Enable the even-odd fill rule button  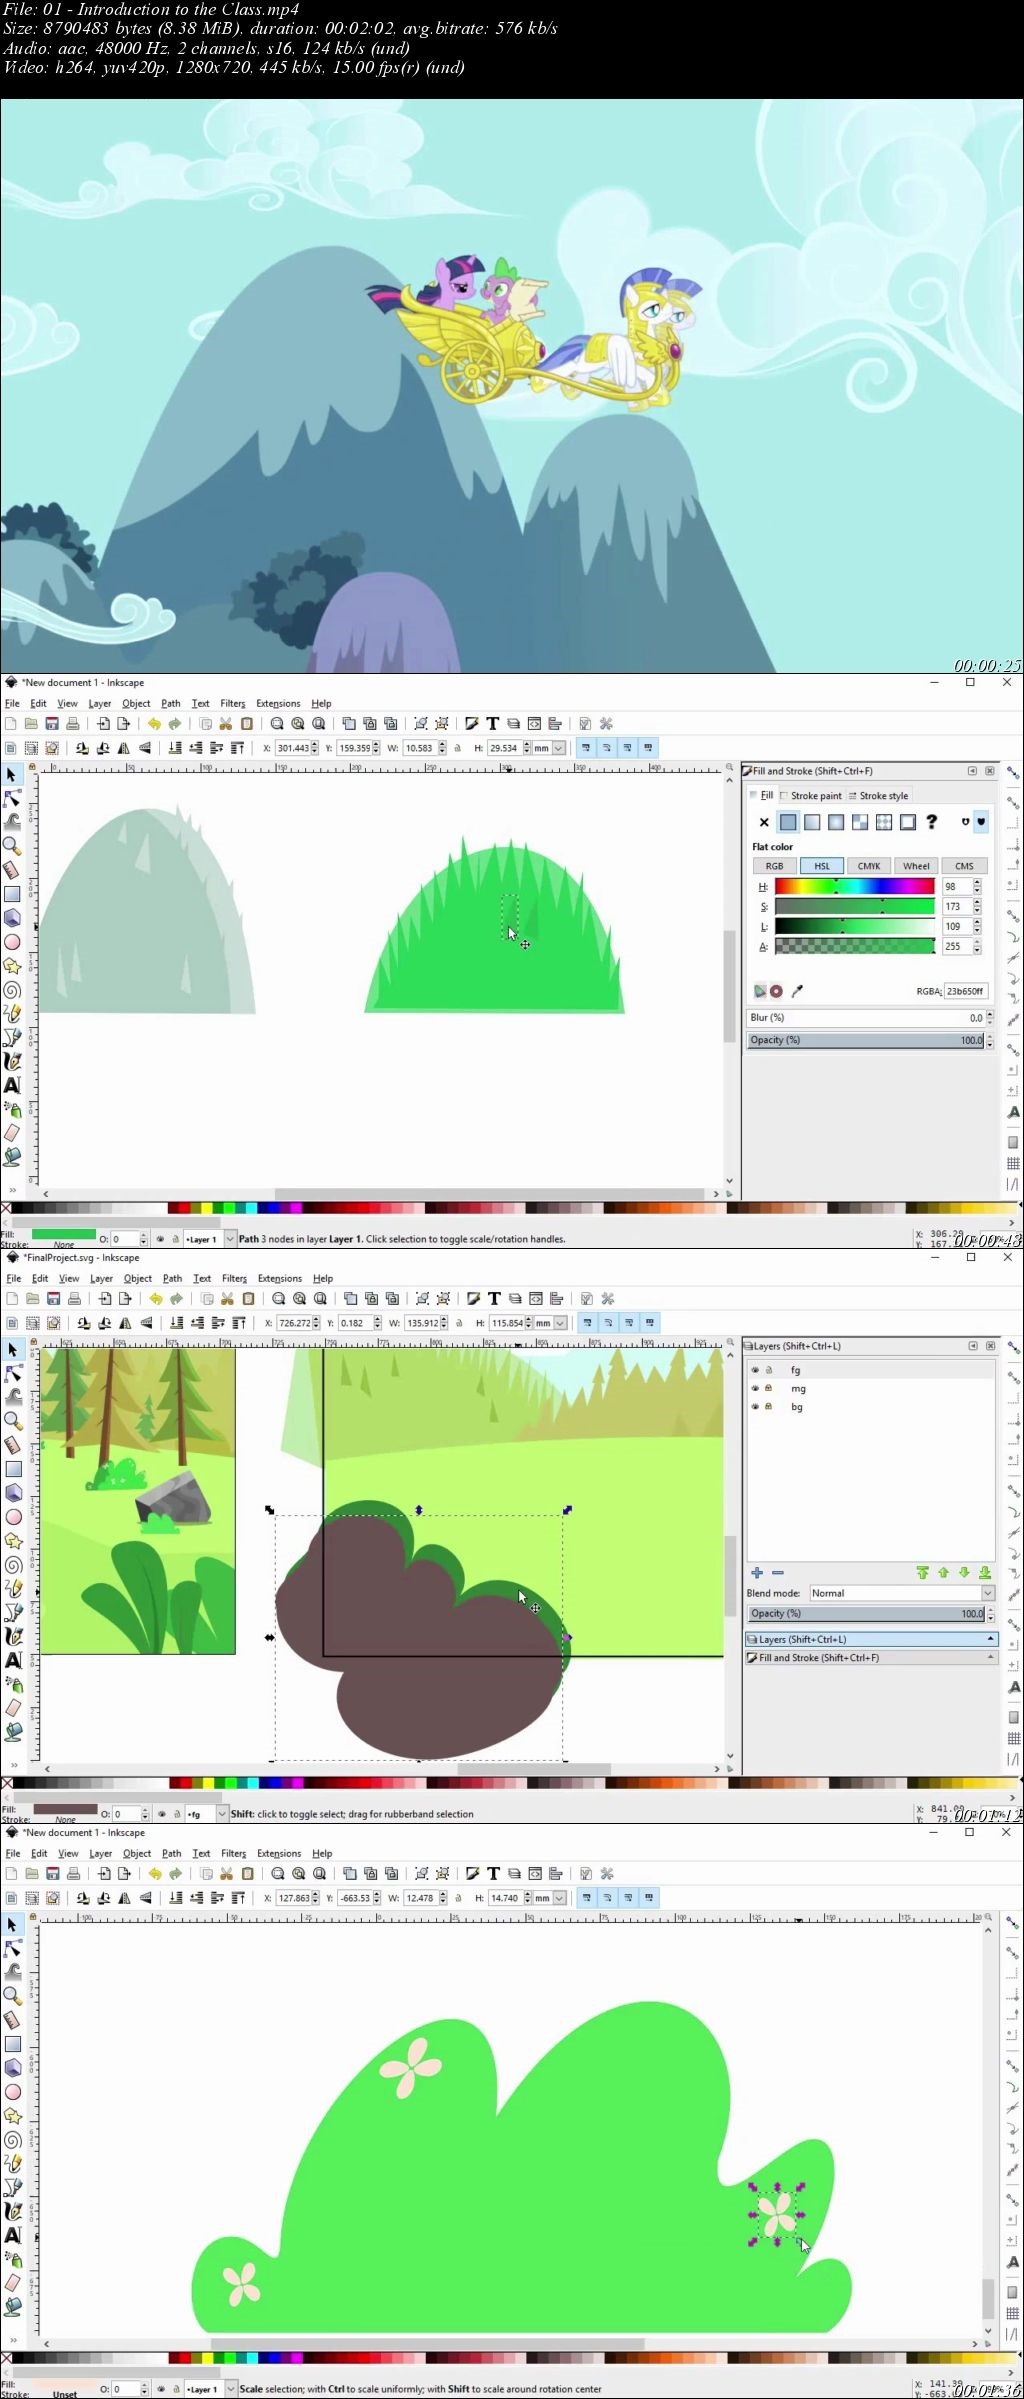[965, 822]
